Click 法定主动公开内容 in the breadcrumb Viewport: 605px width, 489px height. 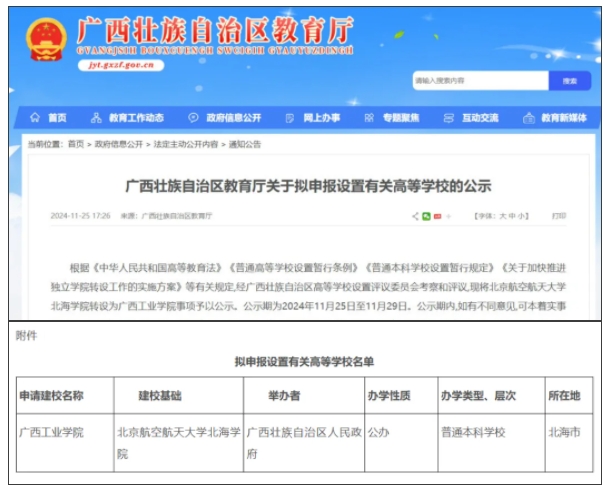click(186, 144)
